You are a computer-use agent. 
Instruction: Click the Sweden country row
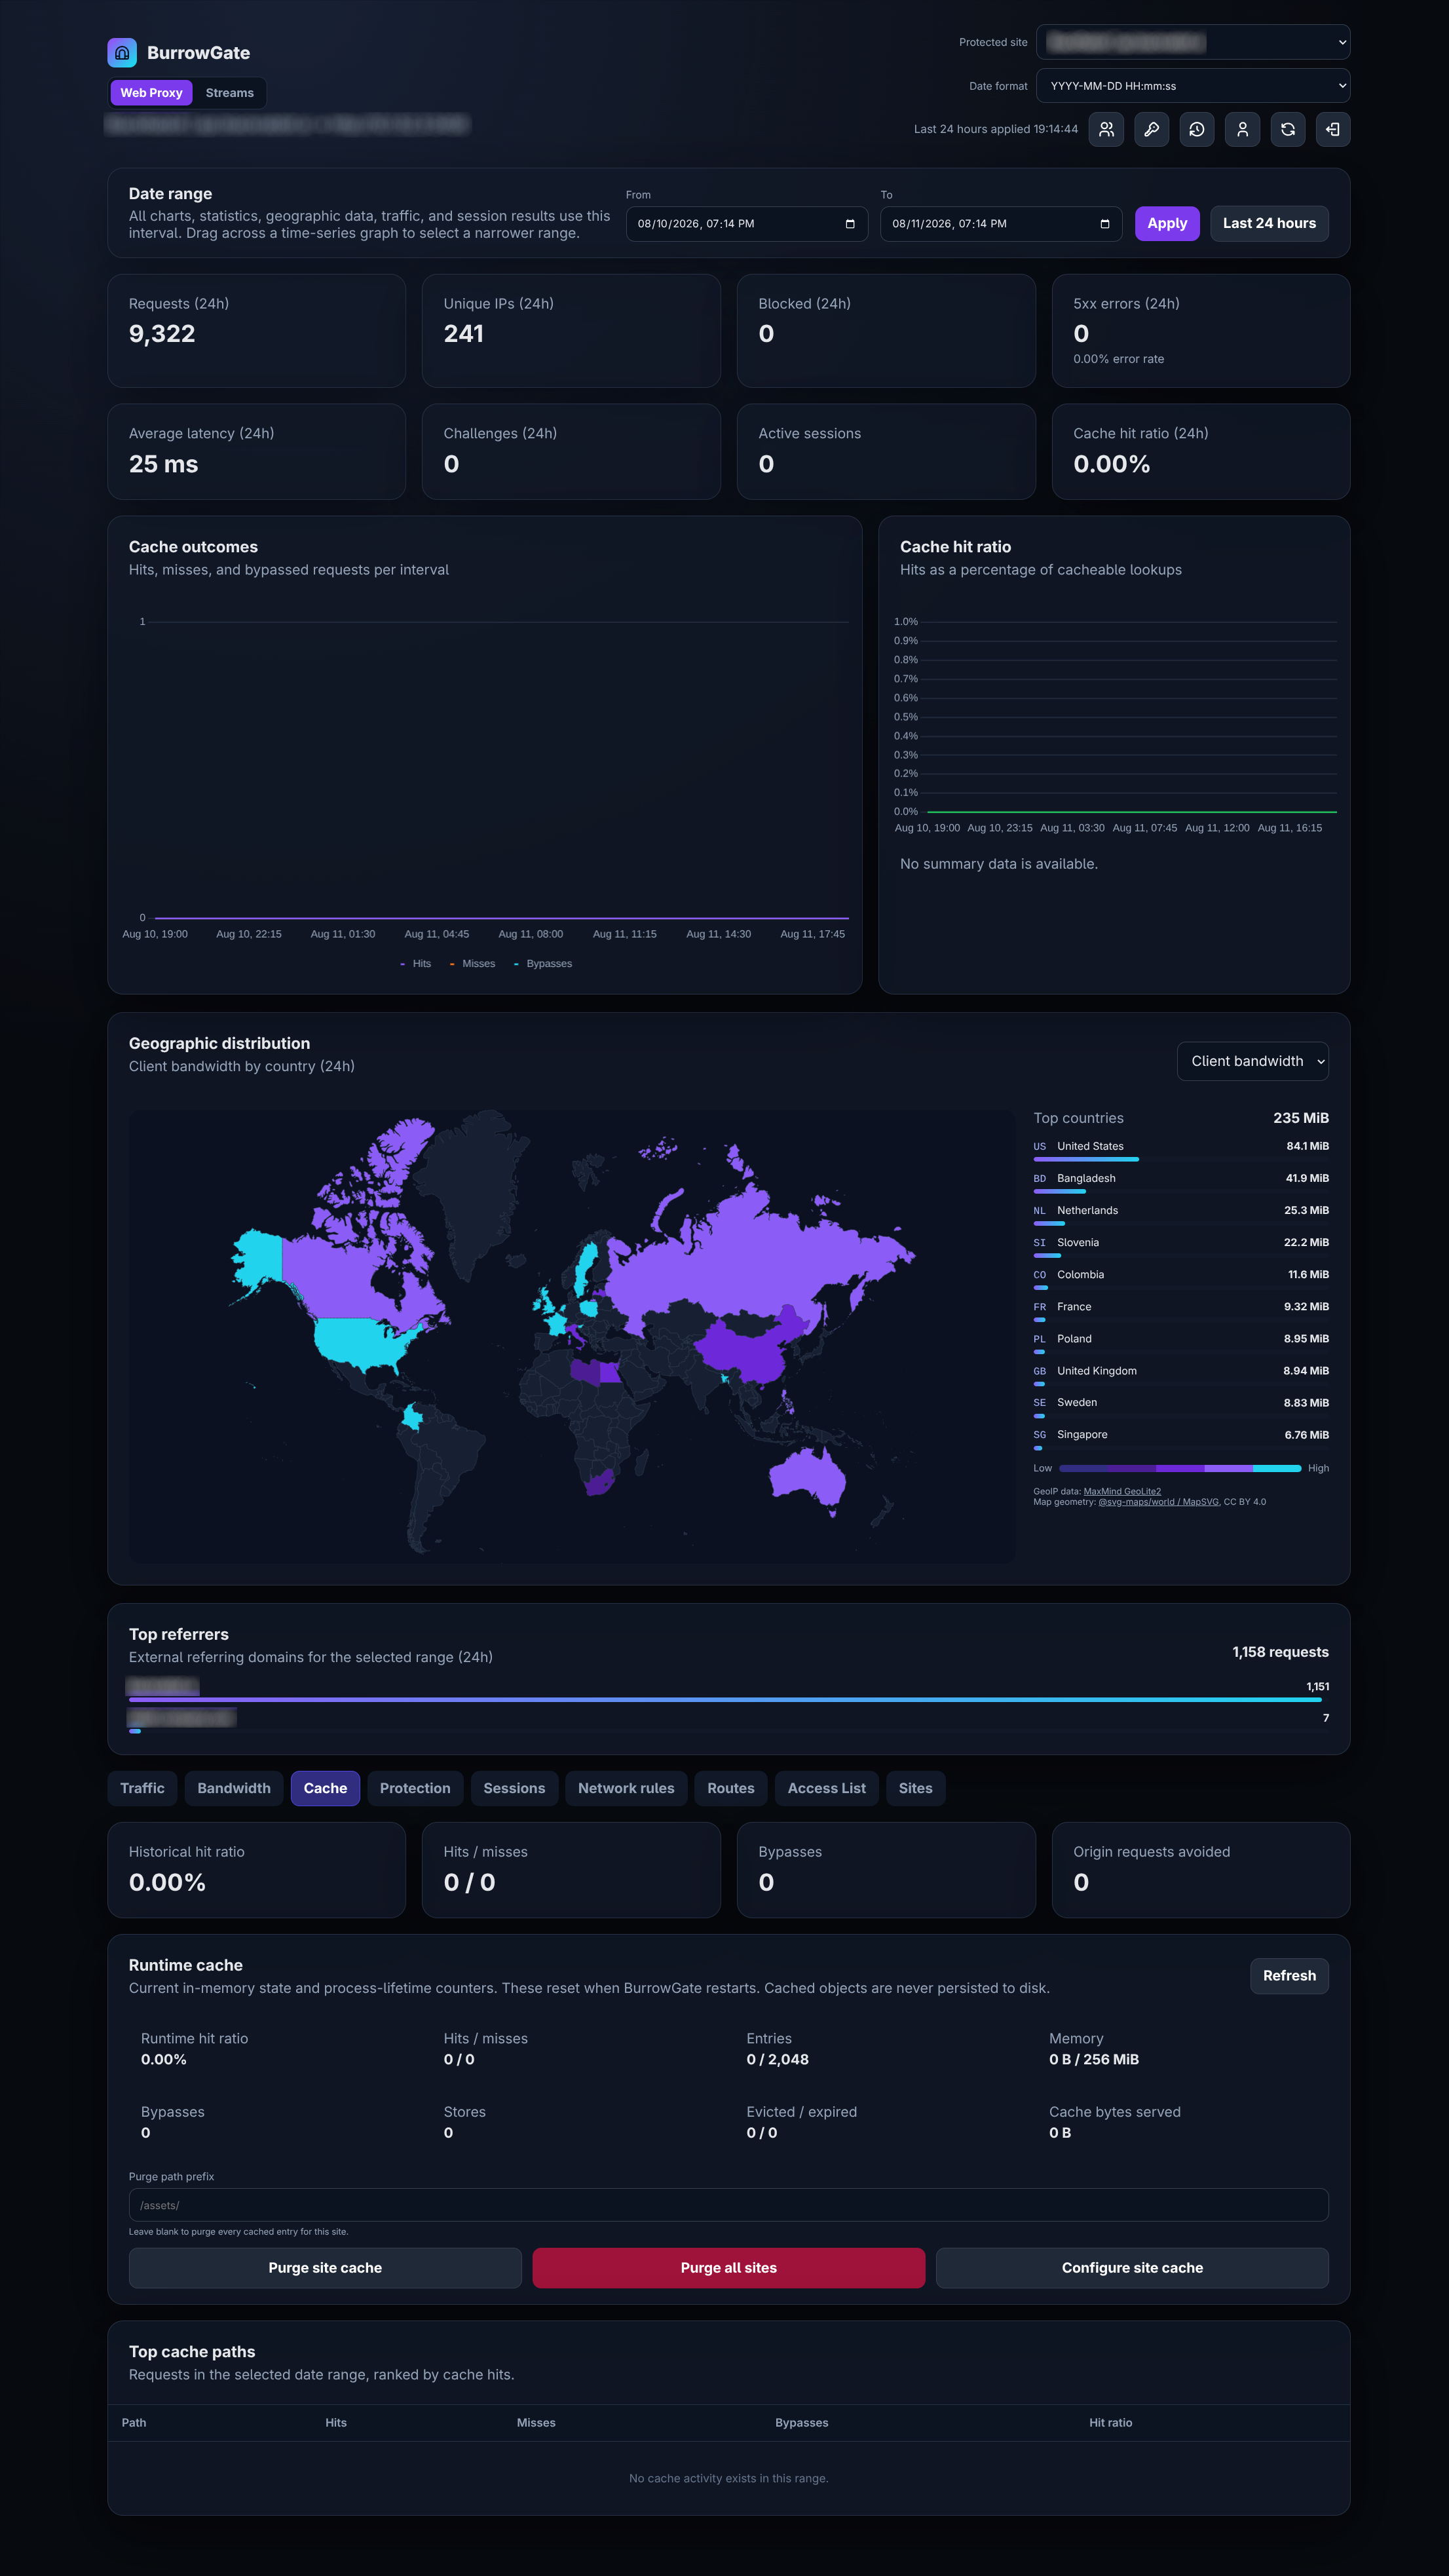tap(1181, 1406)
